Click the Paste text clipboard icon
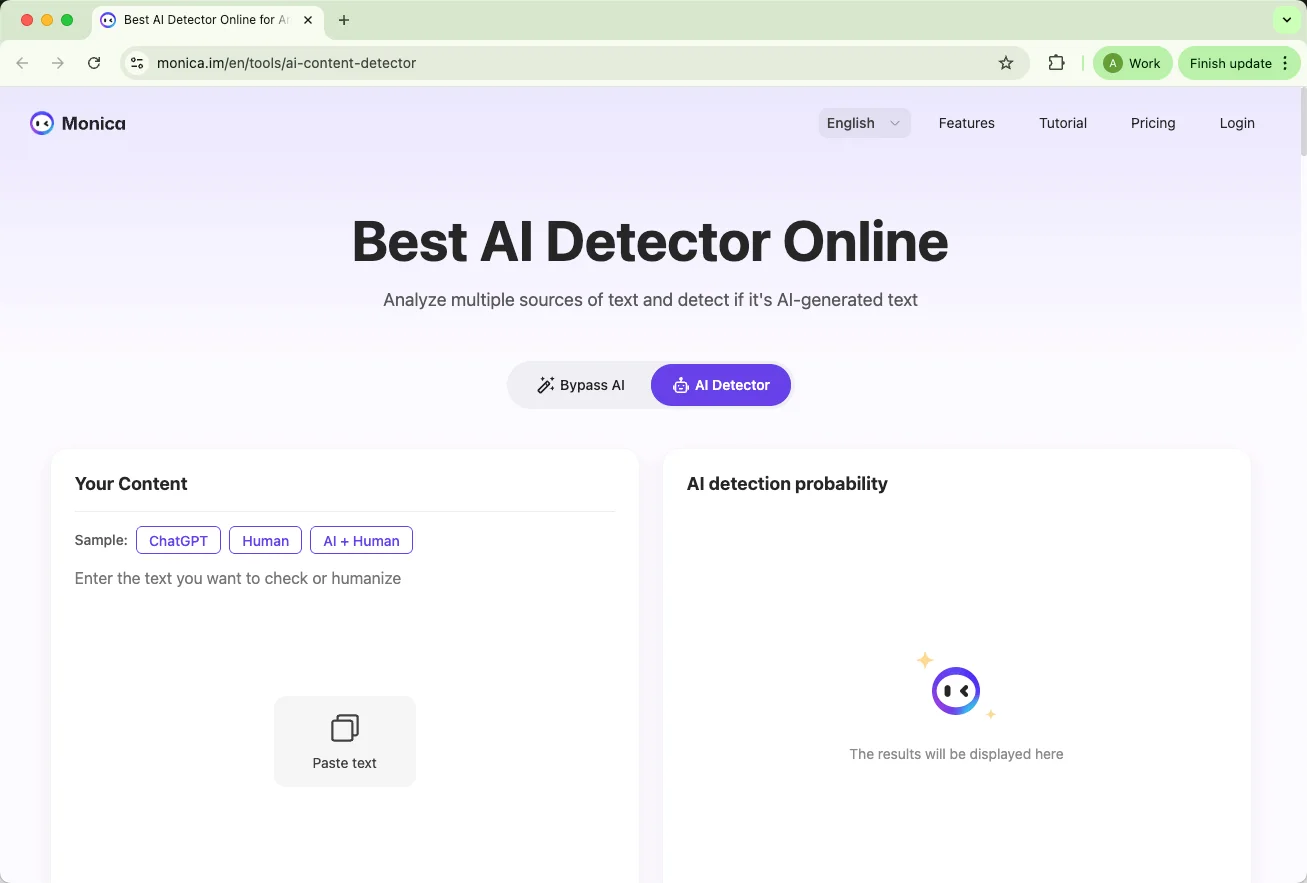This screenshot has height=883, width=1307. pyautogui.click(x=344, y=728)
